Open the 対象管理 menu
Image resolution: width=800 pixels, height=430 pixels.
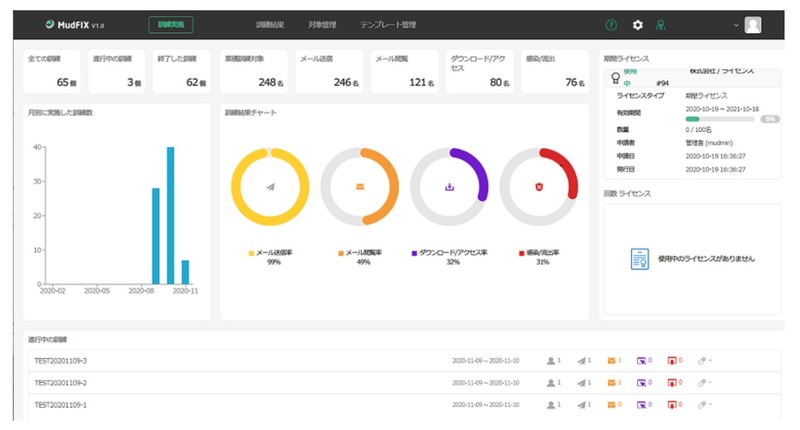tap(324, 24)
